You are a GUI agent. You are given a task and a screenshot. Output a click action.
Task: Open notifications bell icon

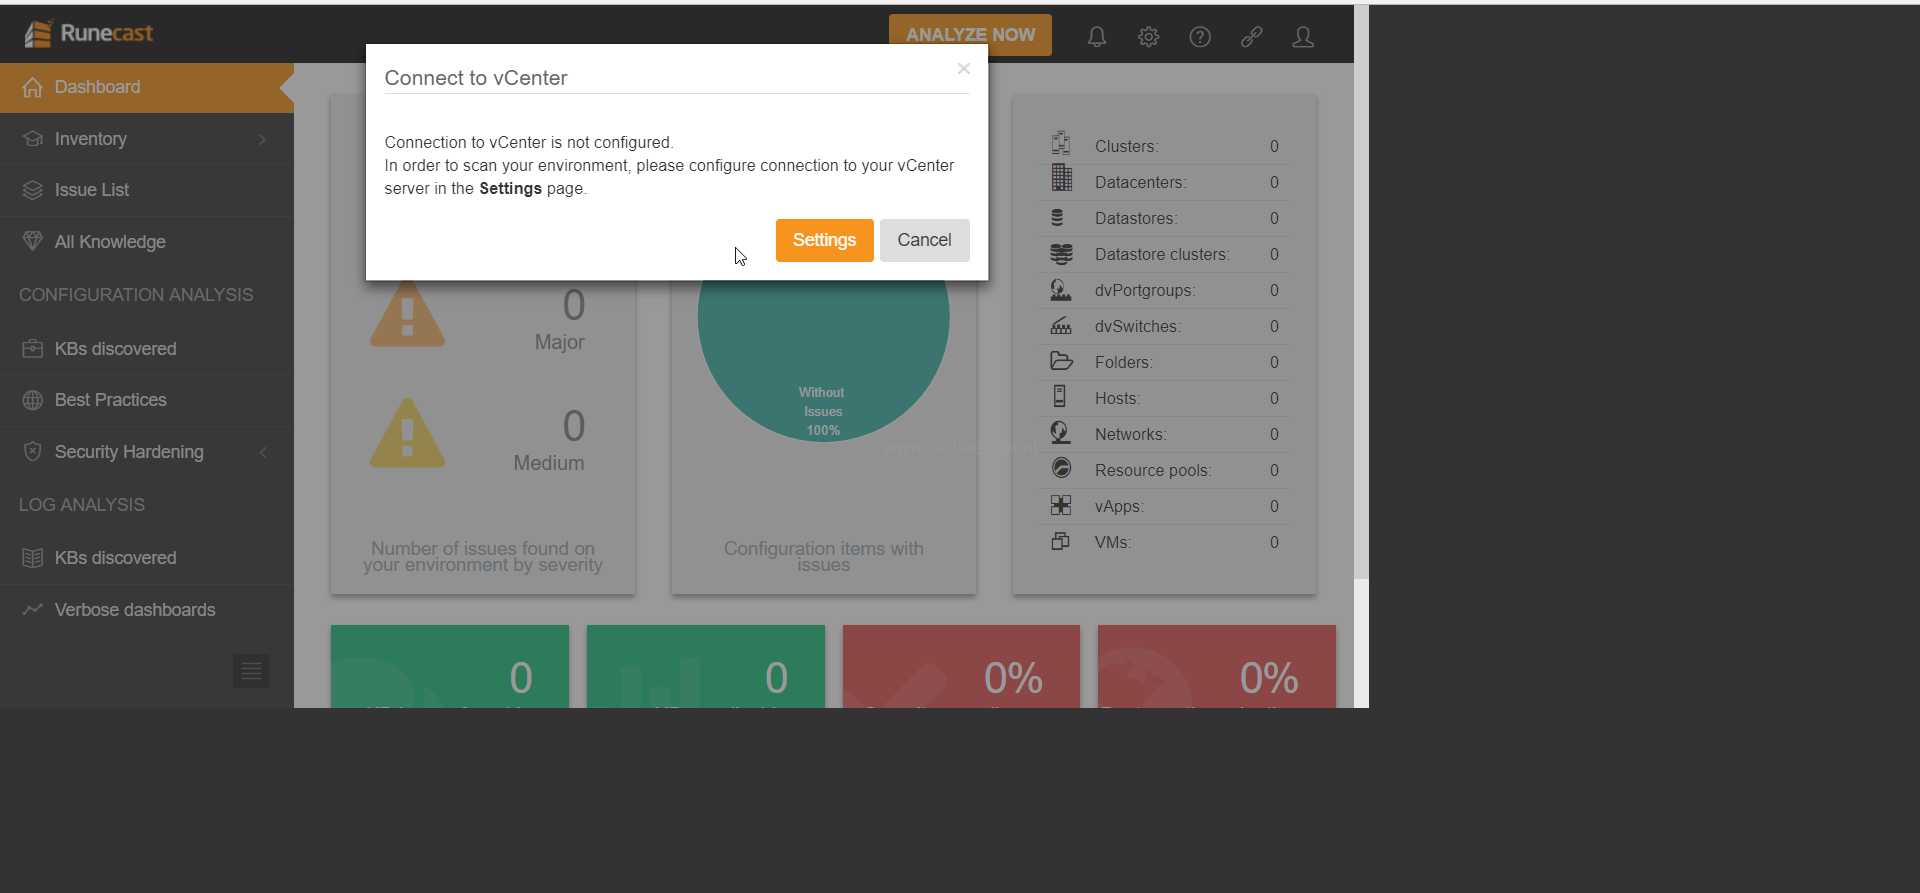[x=1097, y=37]
